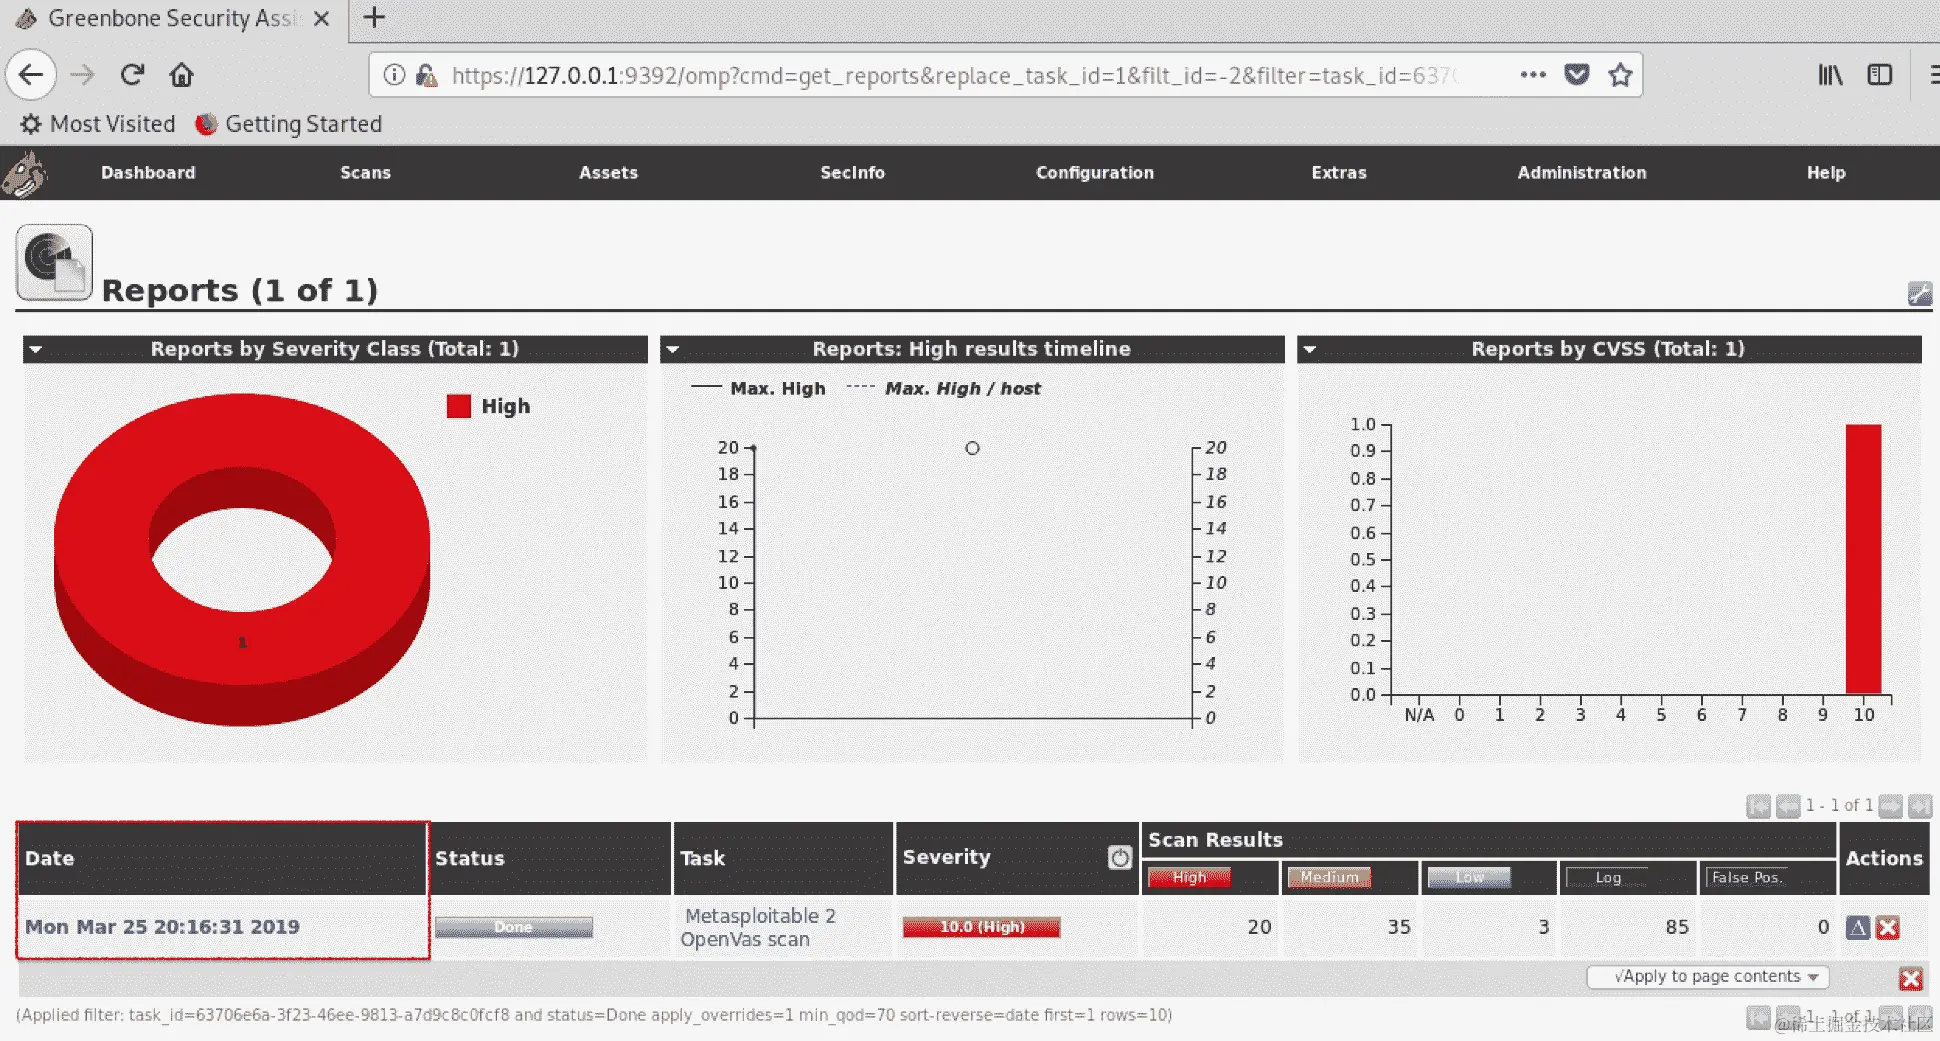Focus the browser address bar URL

pos(955,76)
